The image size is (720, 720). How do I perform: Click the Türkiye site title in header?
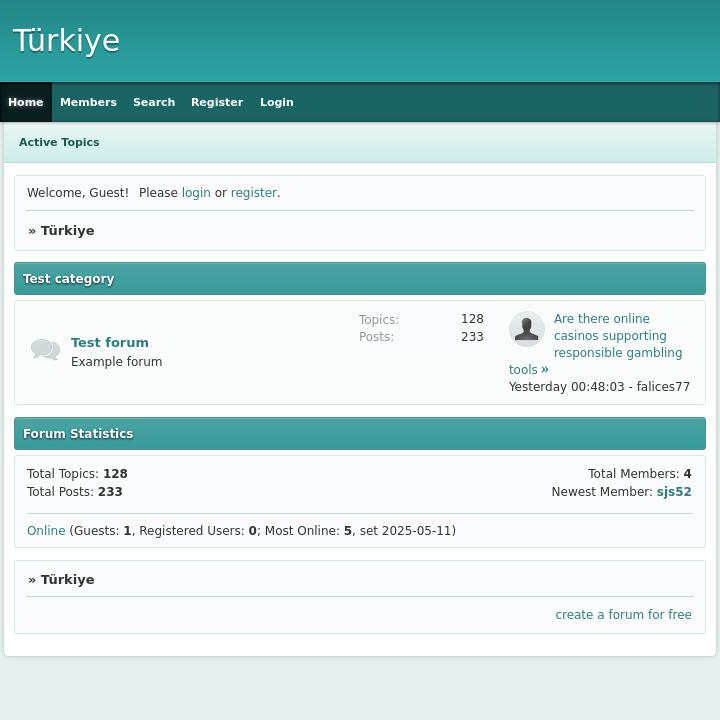pos(66,40)
